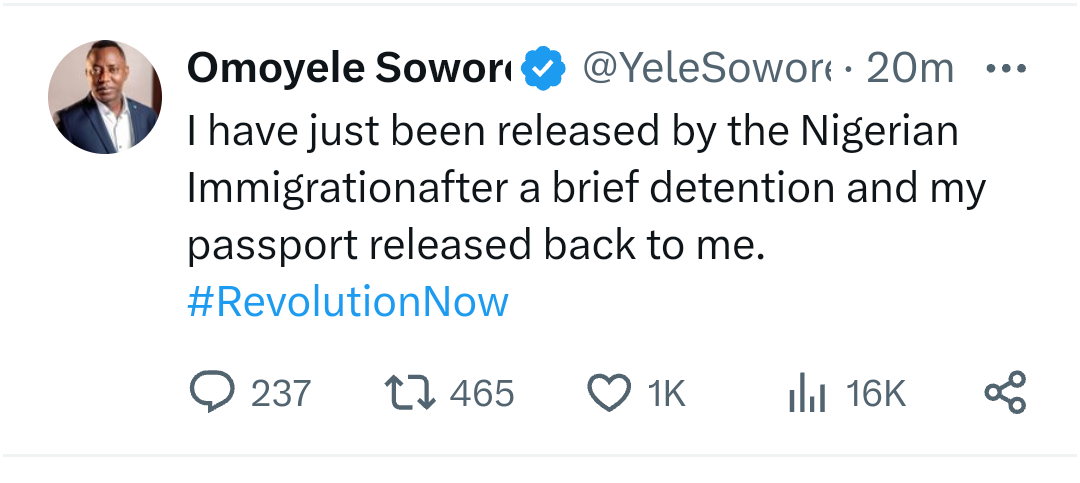Click the blue verified checkmark badge

click(x=546, y=69)
